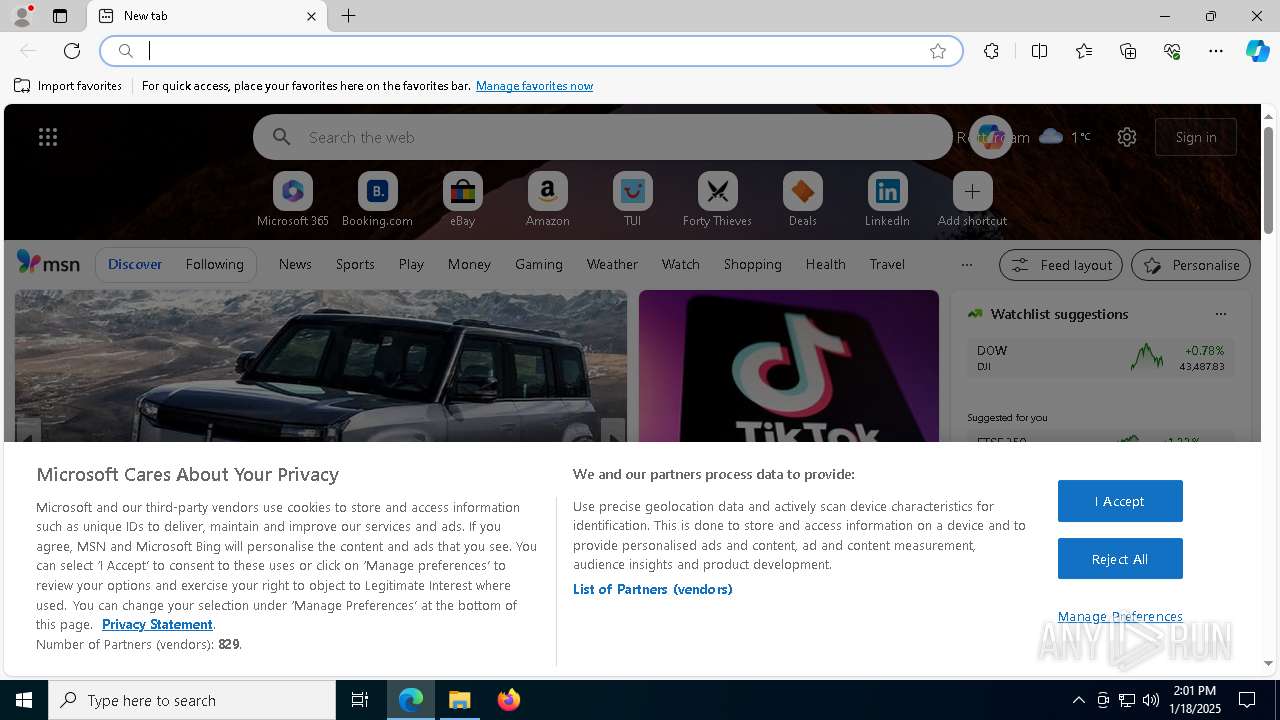1280x720 pixels.
Task: Click Import favorites in favorites bar
Action: (68, 86)
